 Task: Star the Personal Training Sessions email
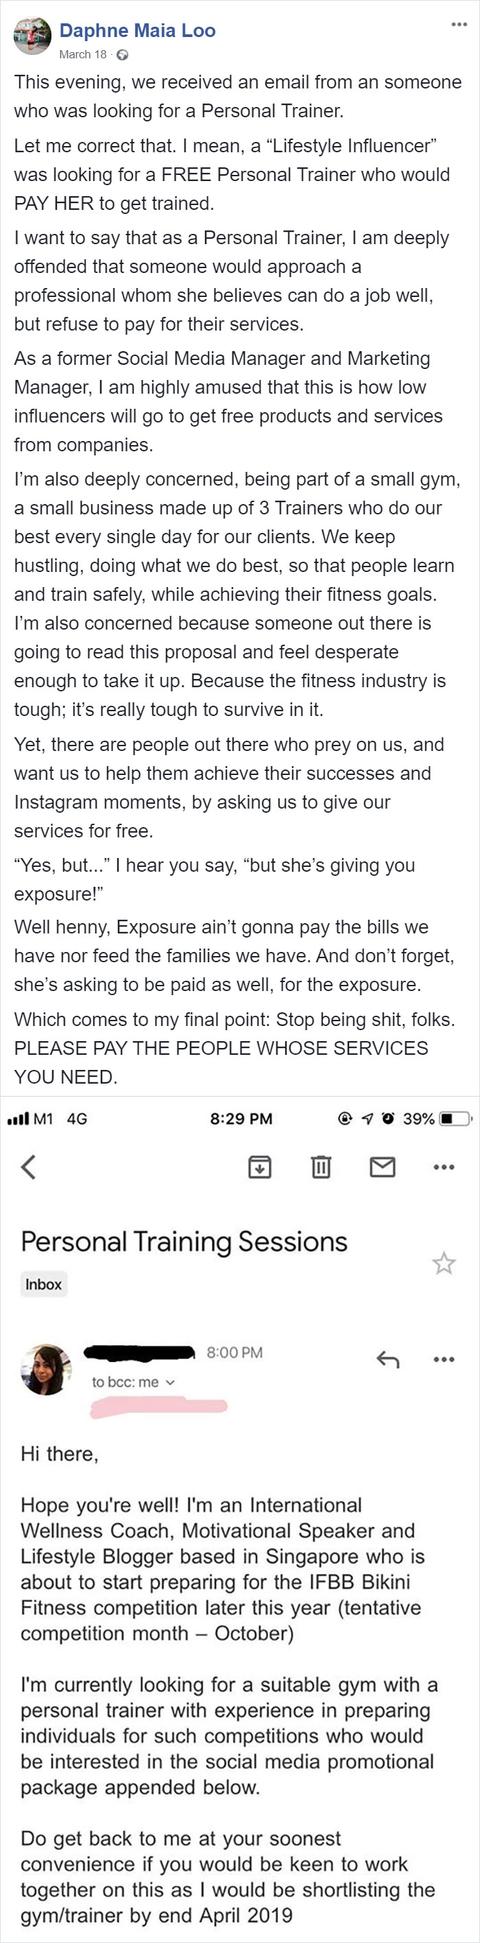click(x=444, y=1263)
